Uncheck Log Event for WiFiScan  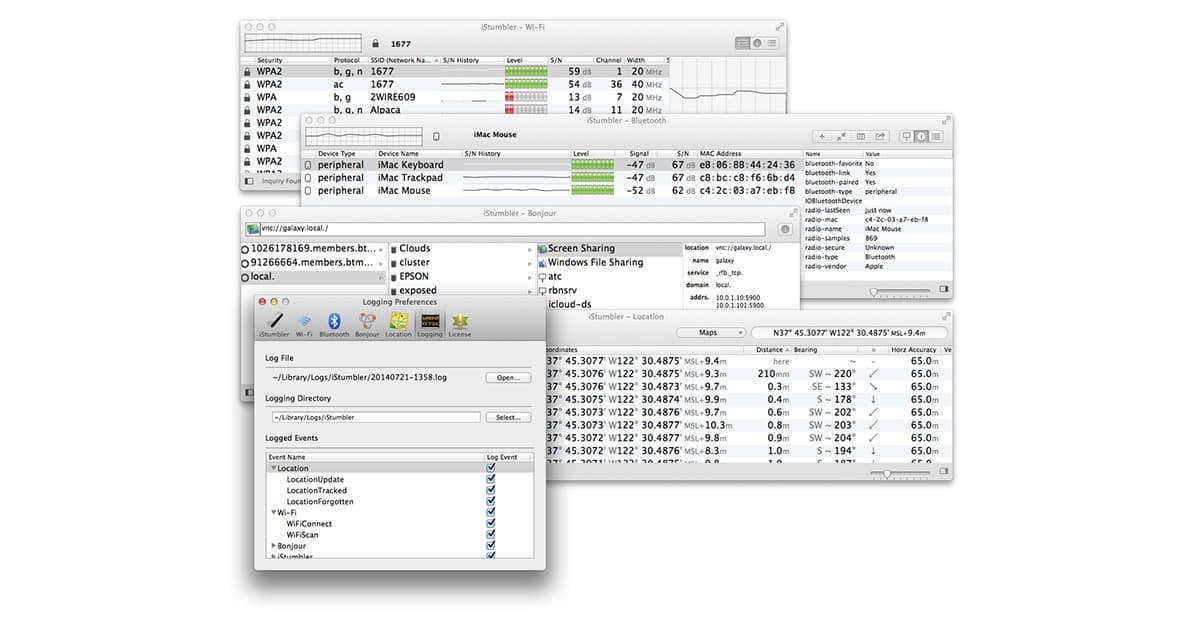pos(491,534)
